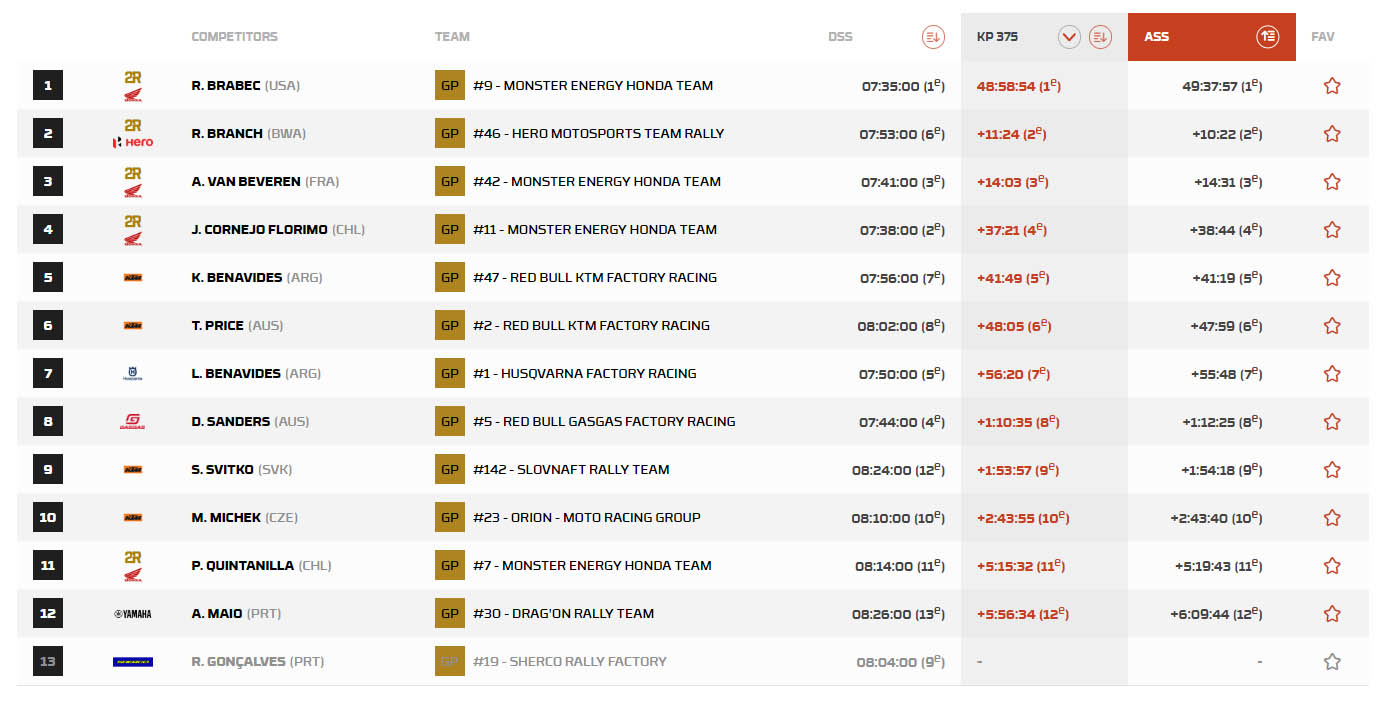Viewport: 1380px width, 704px height.
Task: Click the position 10 rank badge
Action: pos(48,518)
